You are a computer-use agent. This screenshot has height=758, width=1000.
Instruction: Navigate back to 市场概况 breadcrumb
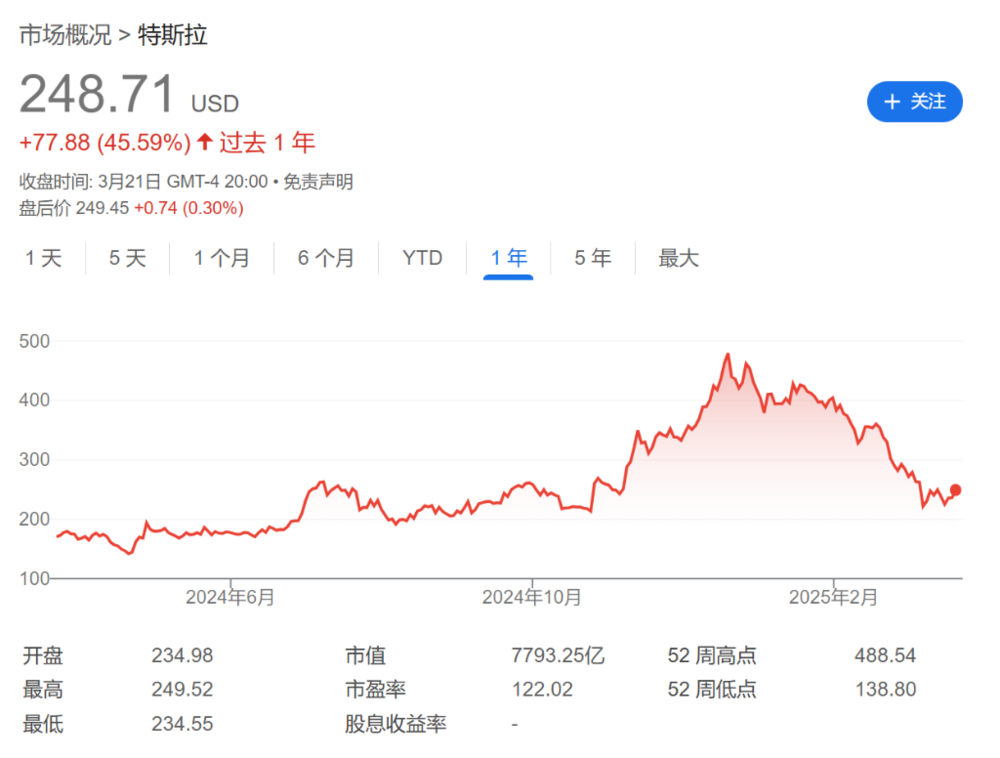click(64, 34)
